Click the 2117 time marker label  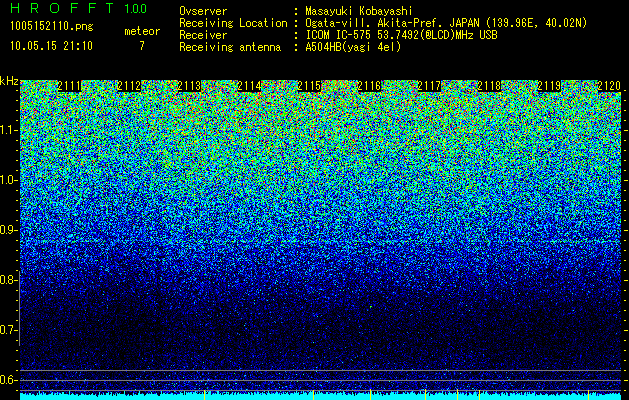(x=429, y=86)
